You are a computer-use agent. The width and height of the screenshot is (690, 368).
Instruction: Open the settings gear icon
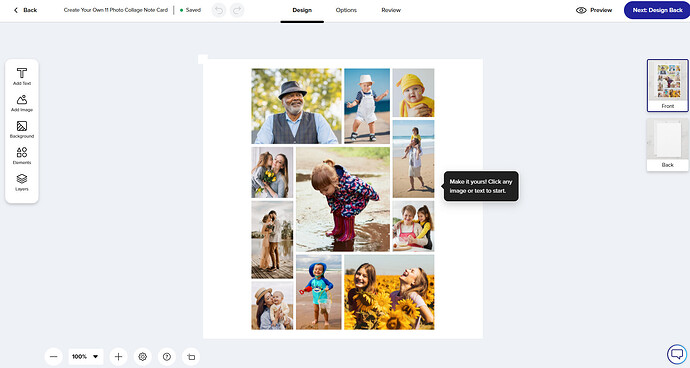coord(142,357)
